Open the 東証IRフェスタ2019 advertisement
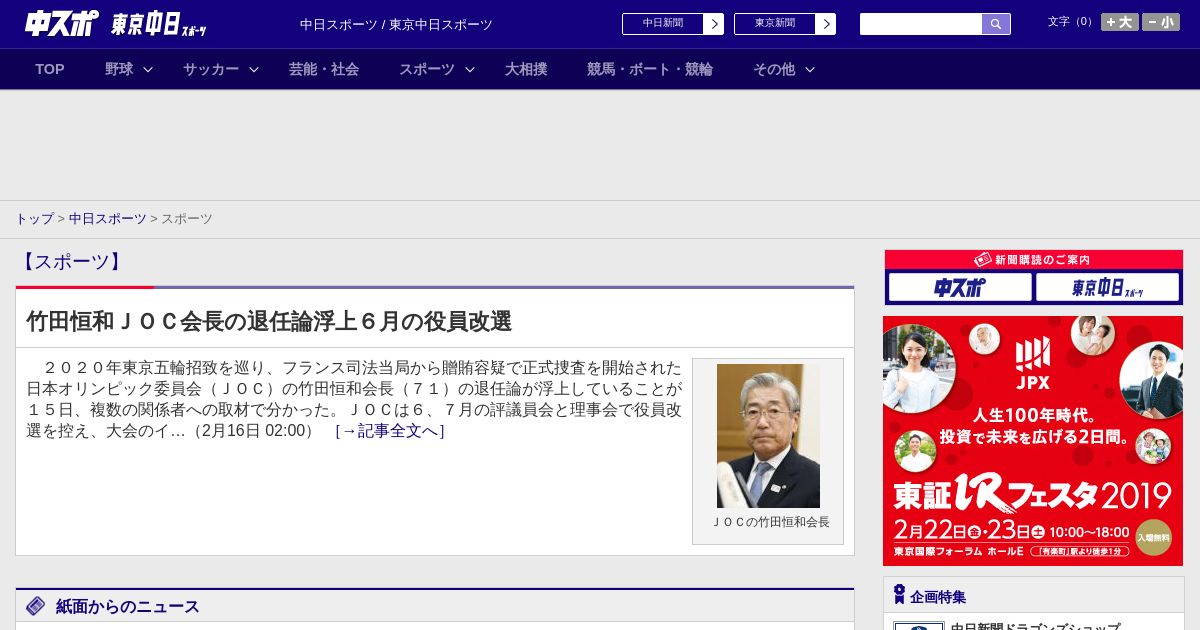Screen dimensions: 1200x630 point(1033,441)
